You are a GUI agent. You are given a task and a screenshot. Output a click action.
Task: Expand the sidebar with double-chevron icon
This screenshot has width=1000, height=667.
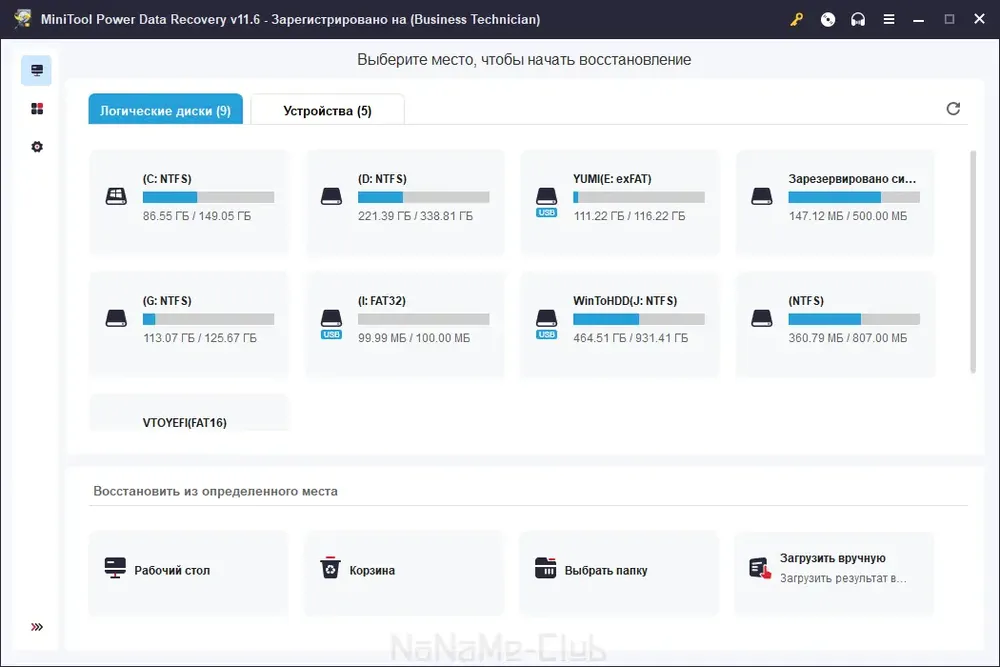[x=37, y=627]
